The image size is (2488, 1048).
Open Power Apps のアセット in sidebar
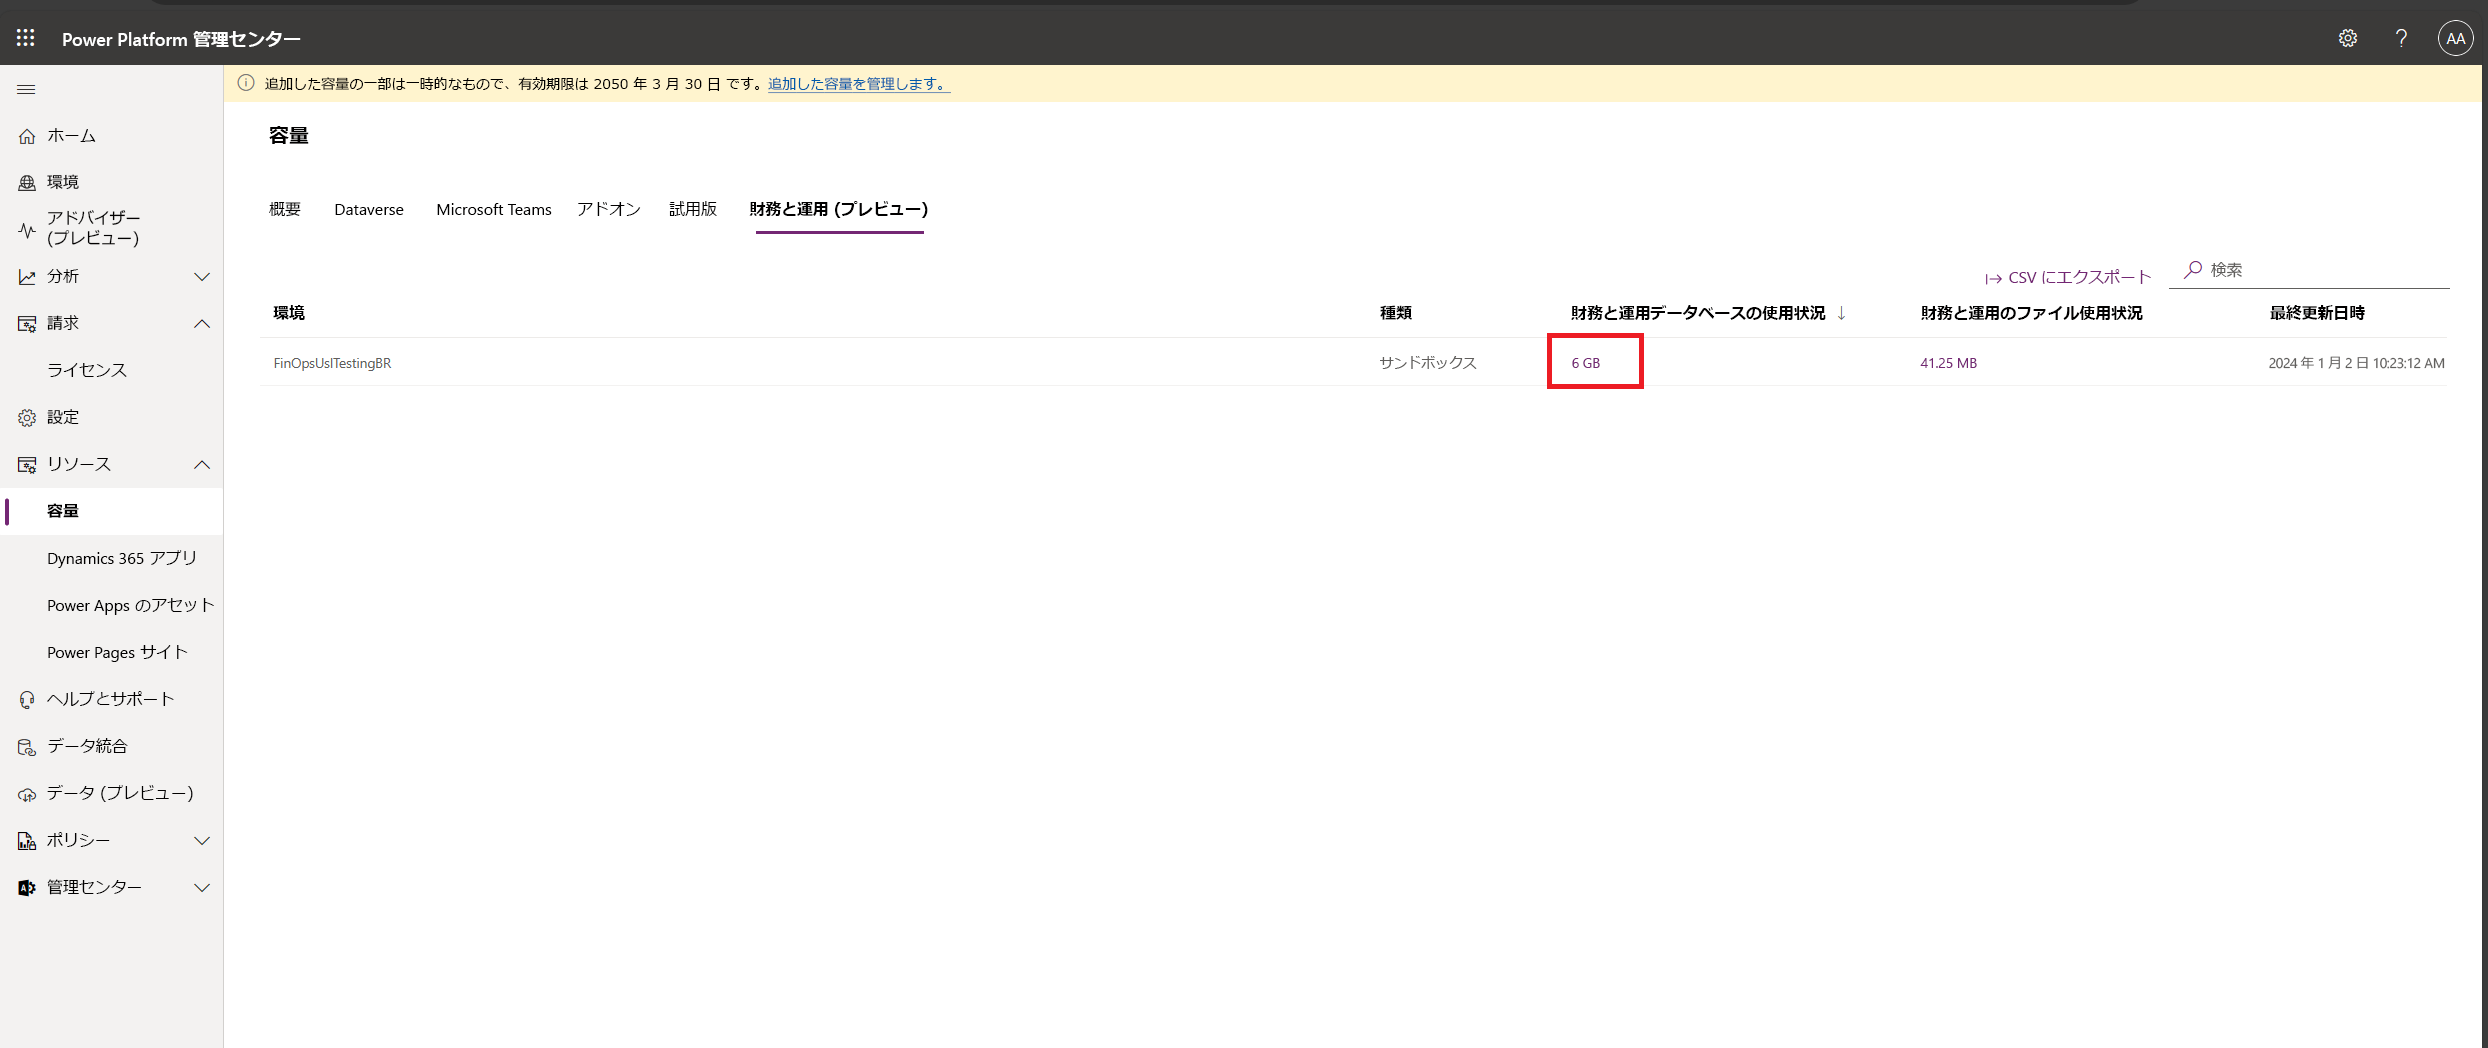(x=131, y=605)
